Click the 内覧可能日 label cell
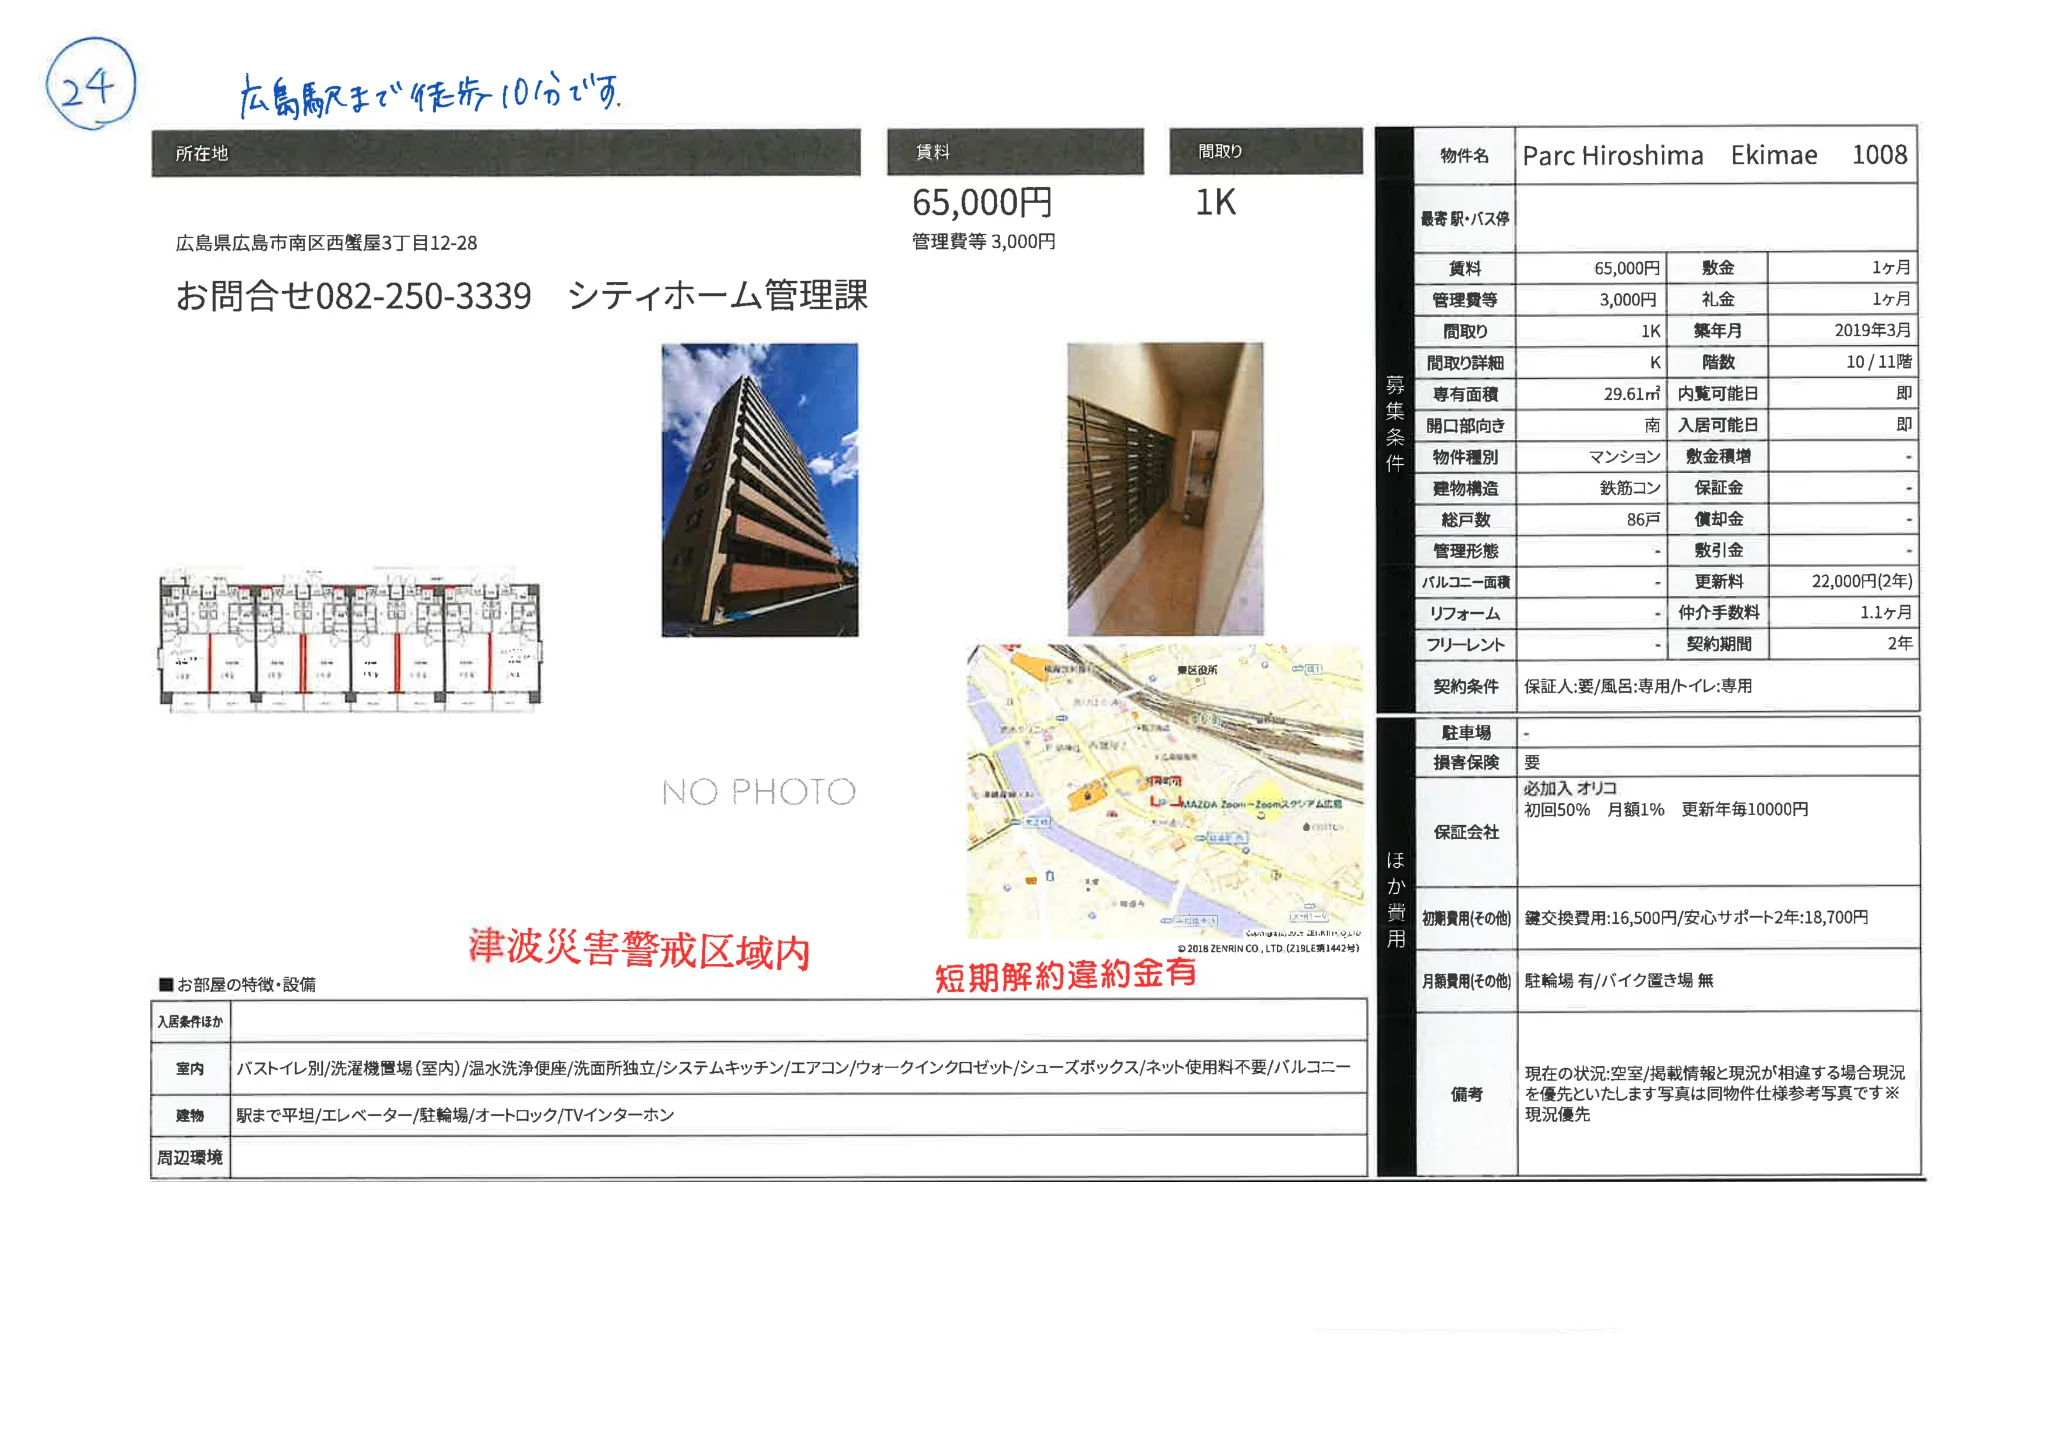2056x1455 pixels. (1718, 394)
